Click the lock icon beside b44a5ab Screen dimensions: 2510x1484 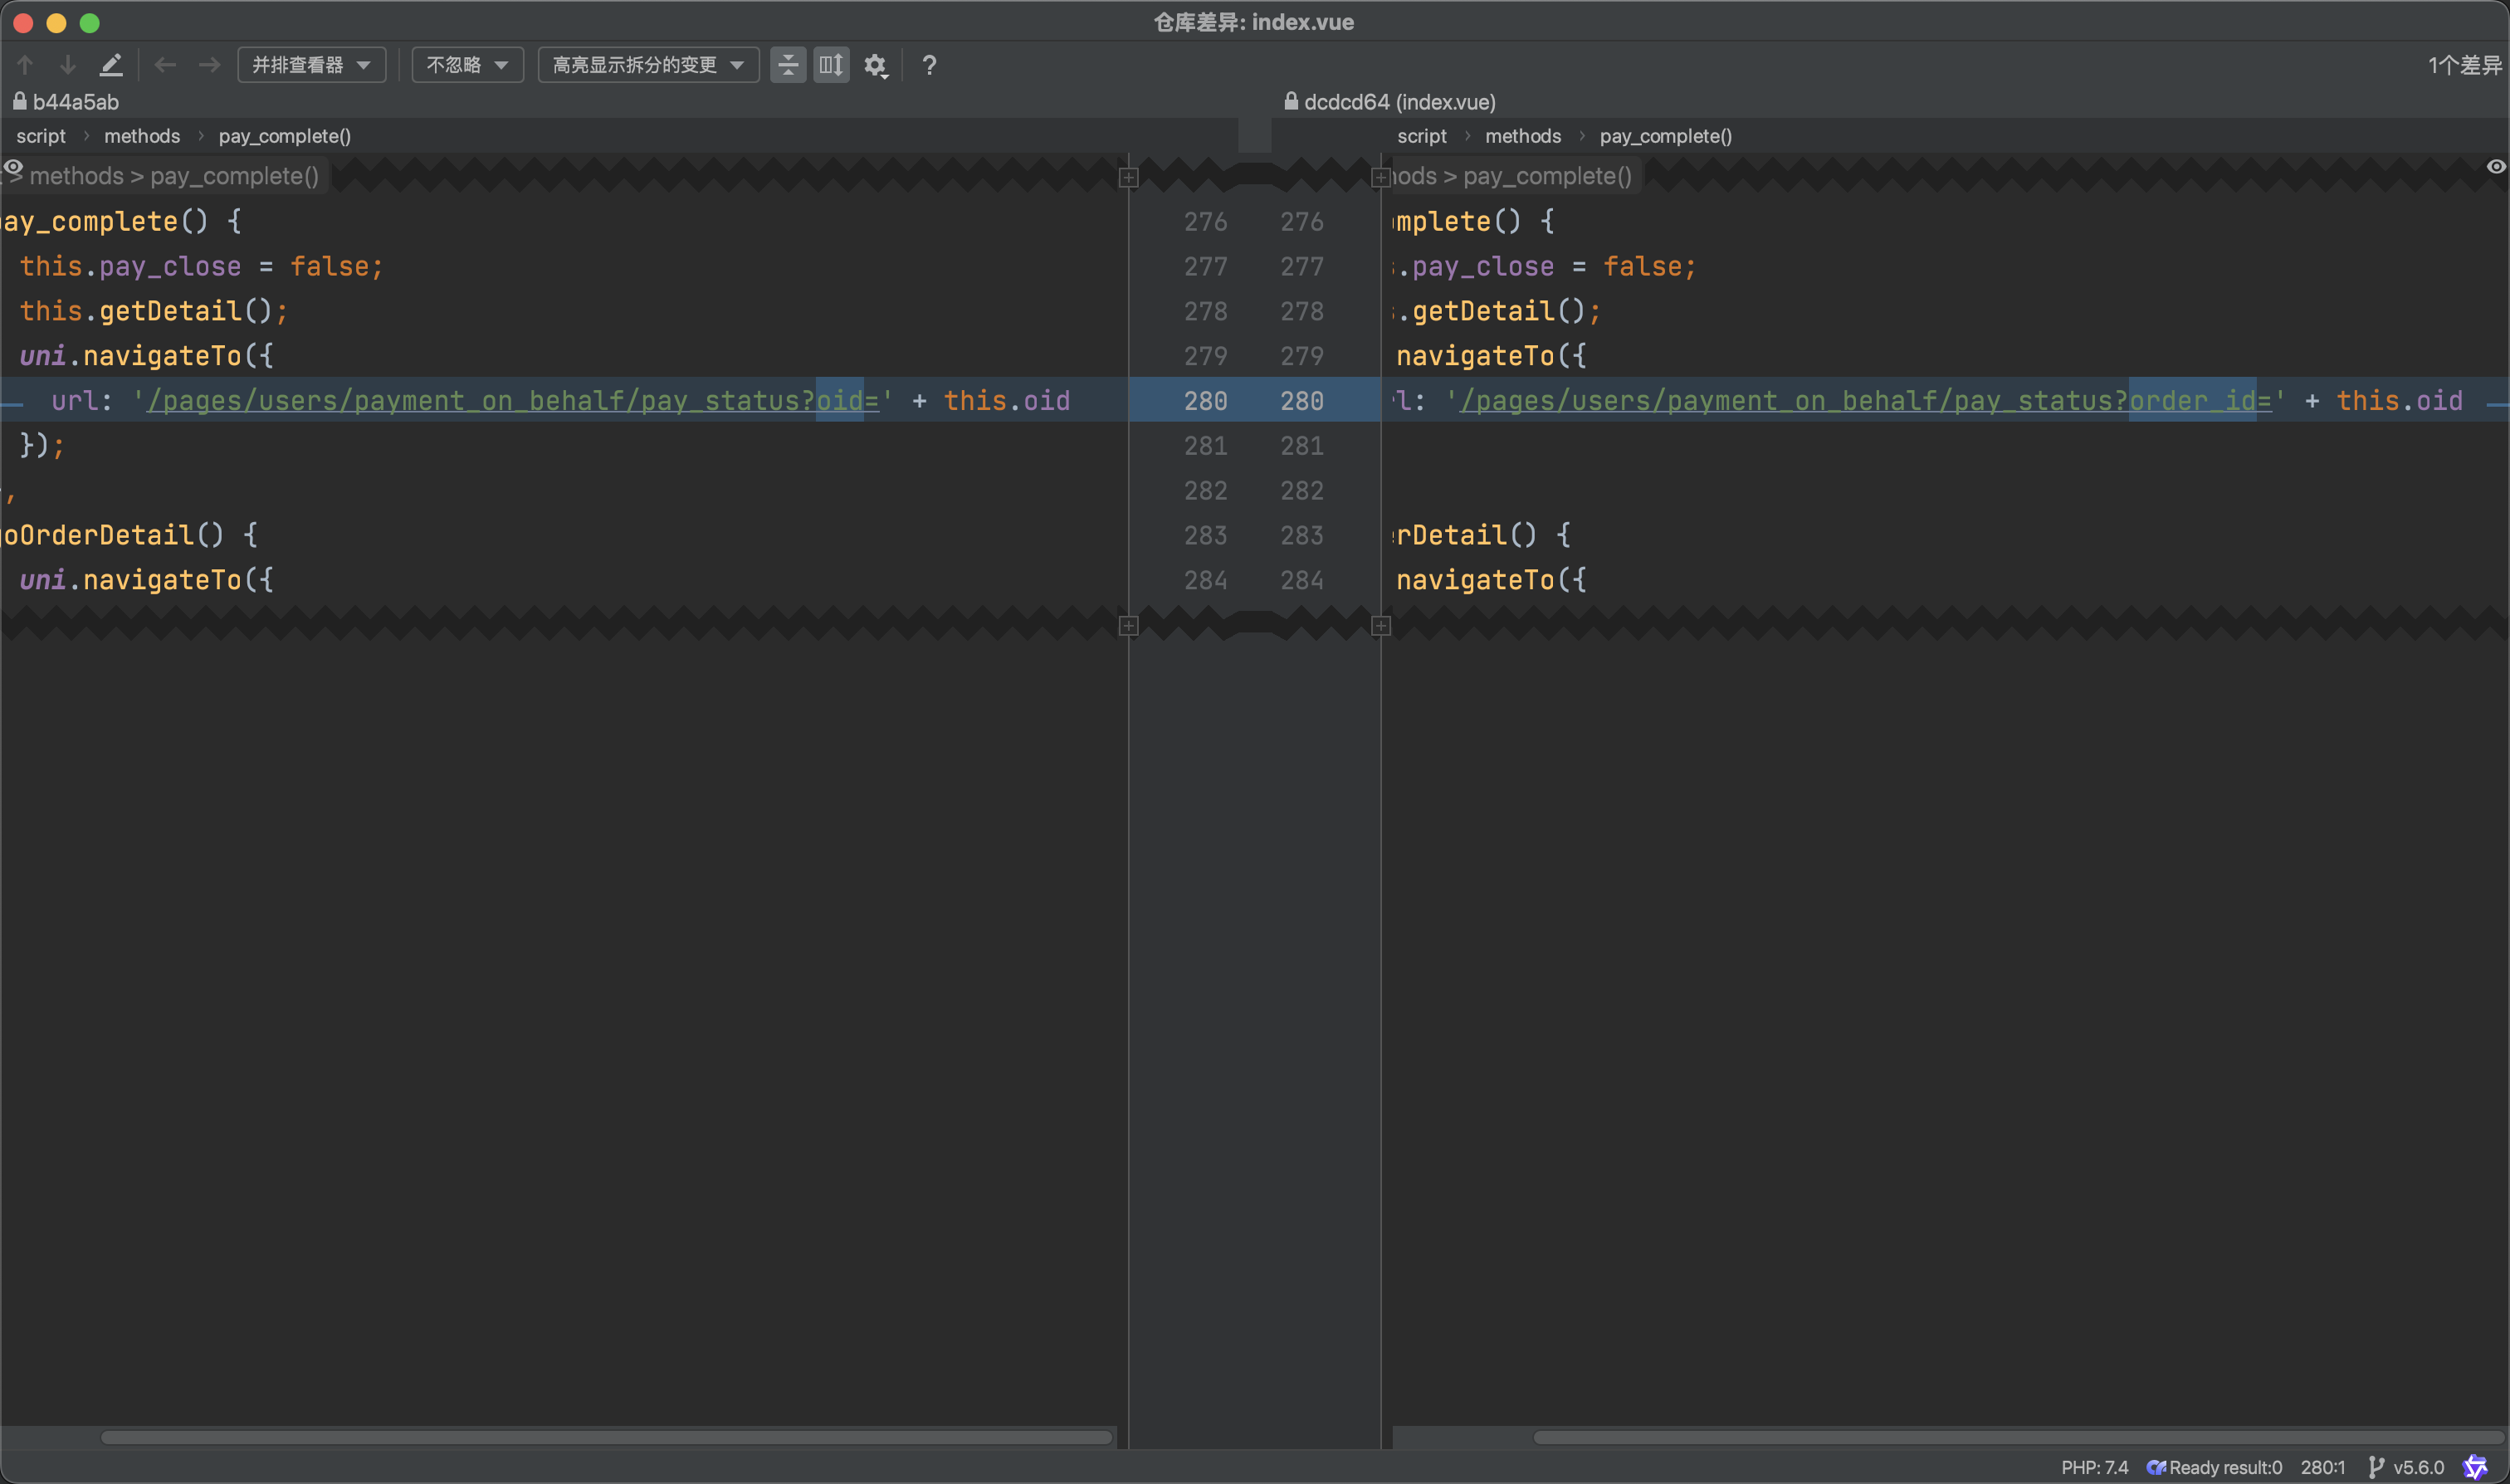click(x=20, y=101)
